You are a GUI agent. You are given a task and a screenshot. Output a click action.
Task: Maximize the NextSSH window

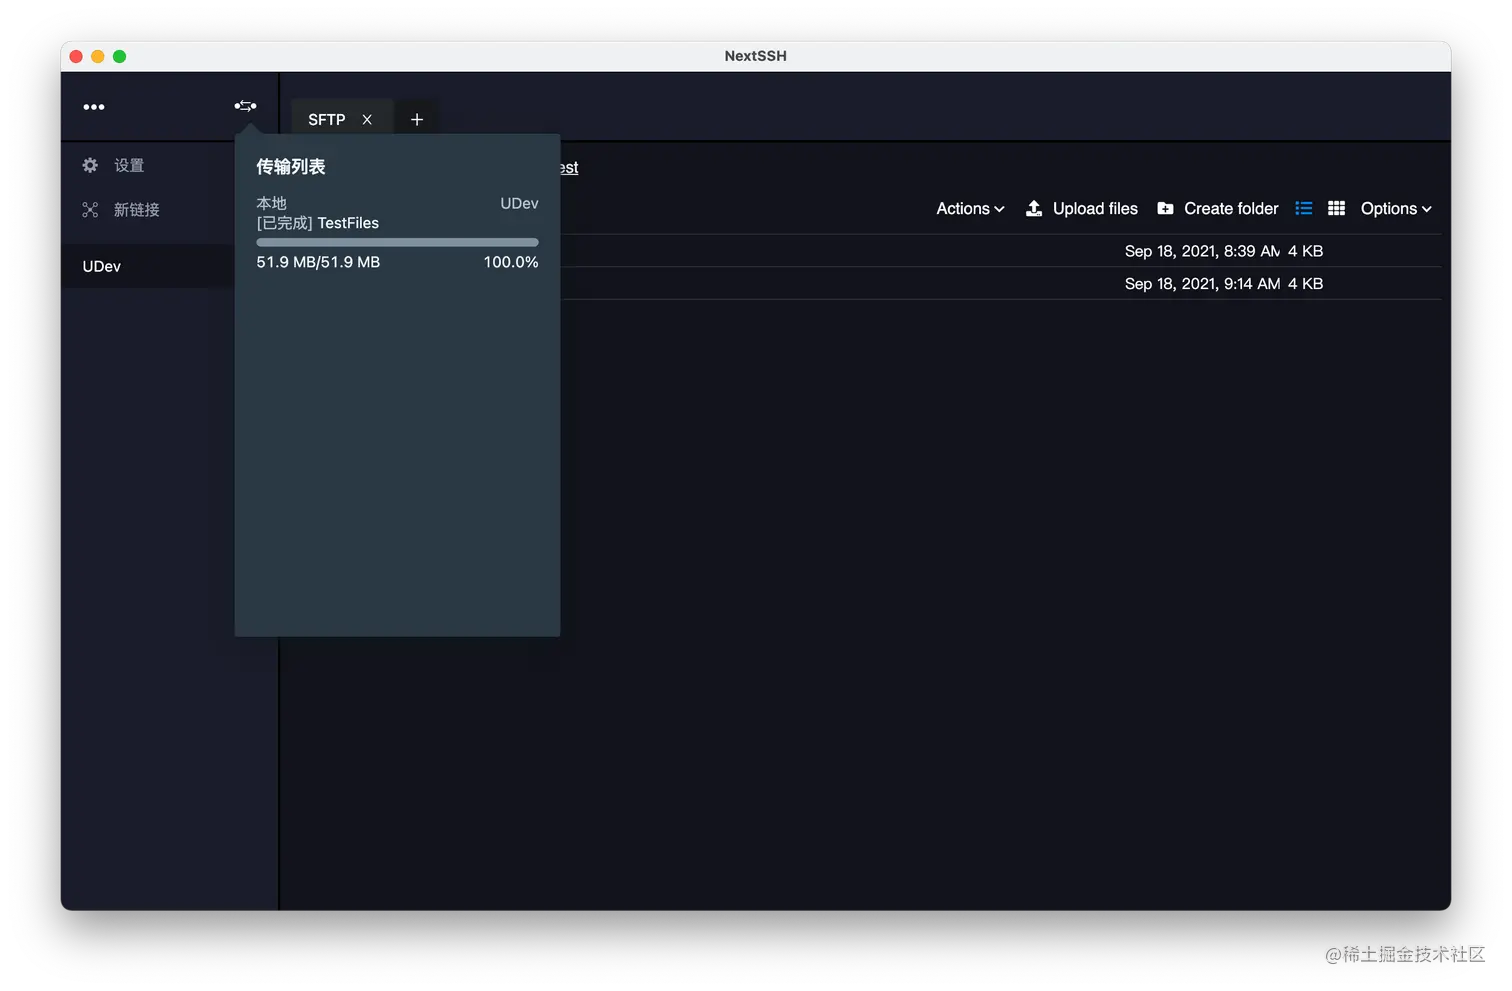click(120, 56)
